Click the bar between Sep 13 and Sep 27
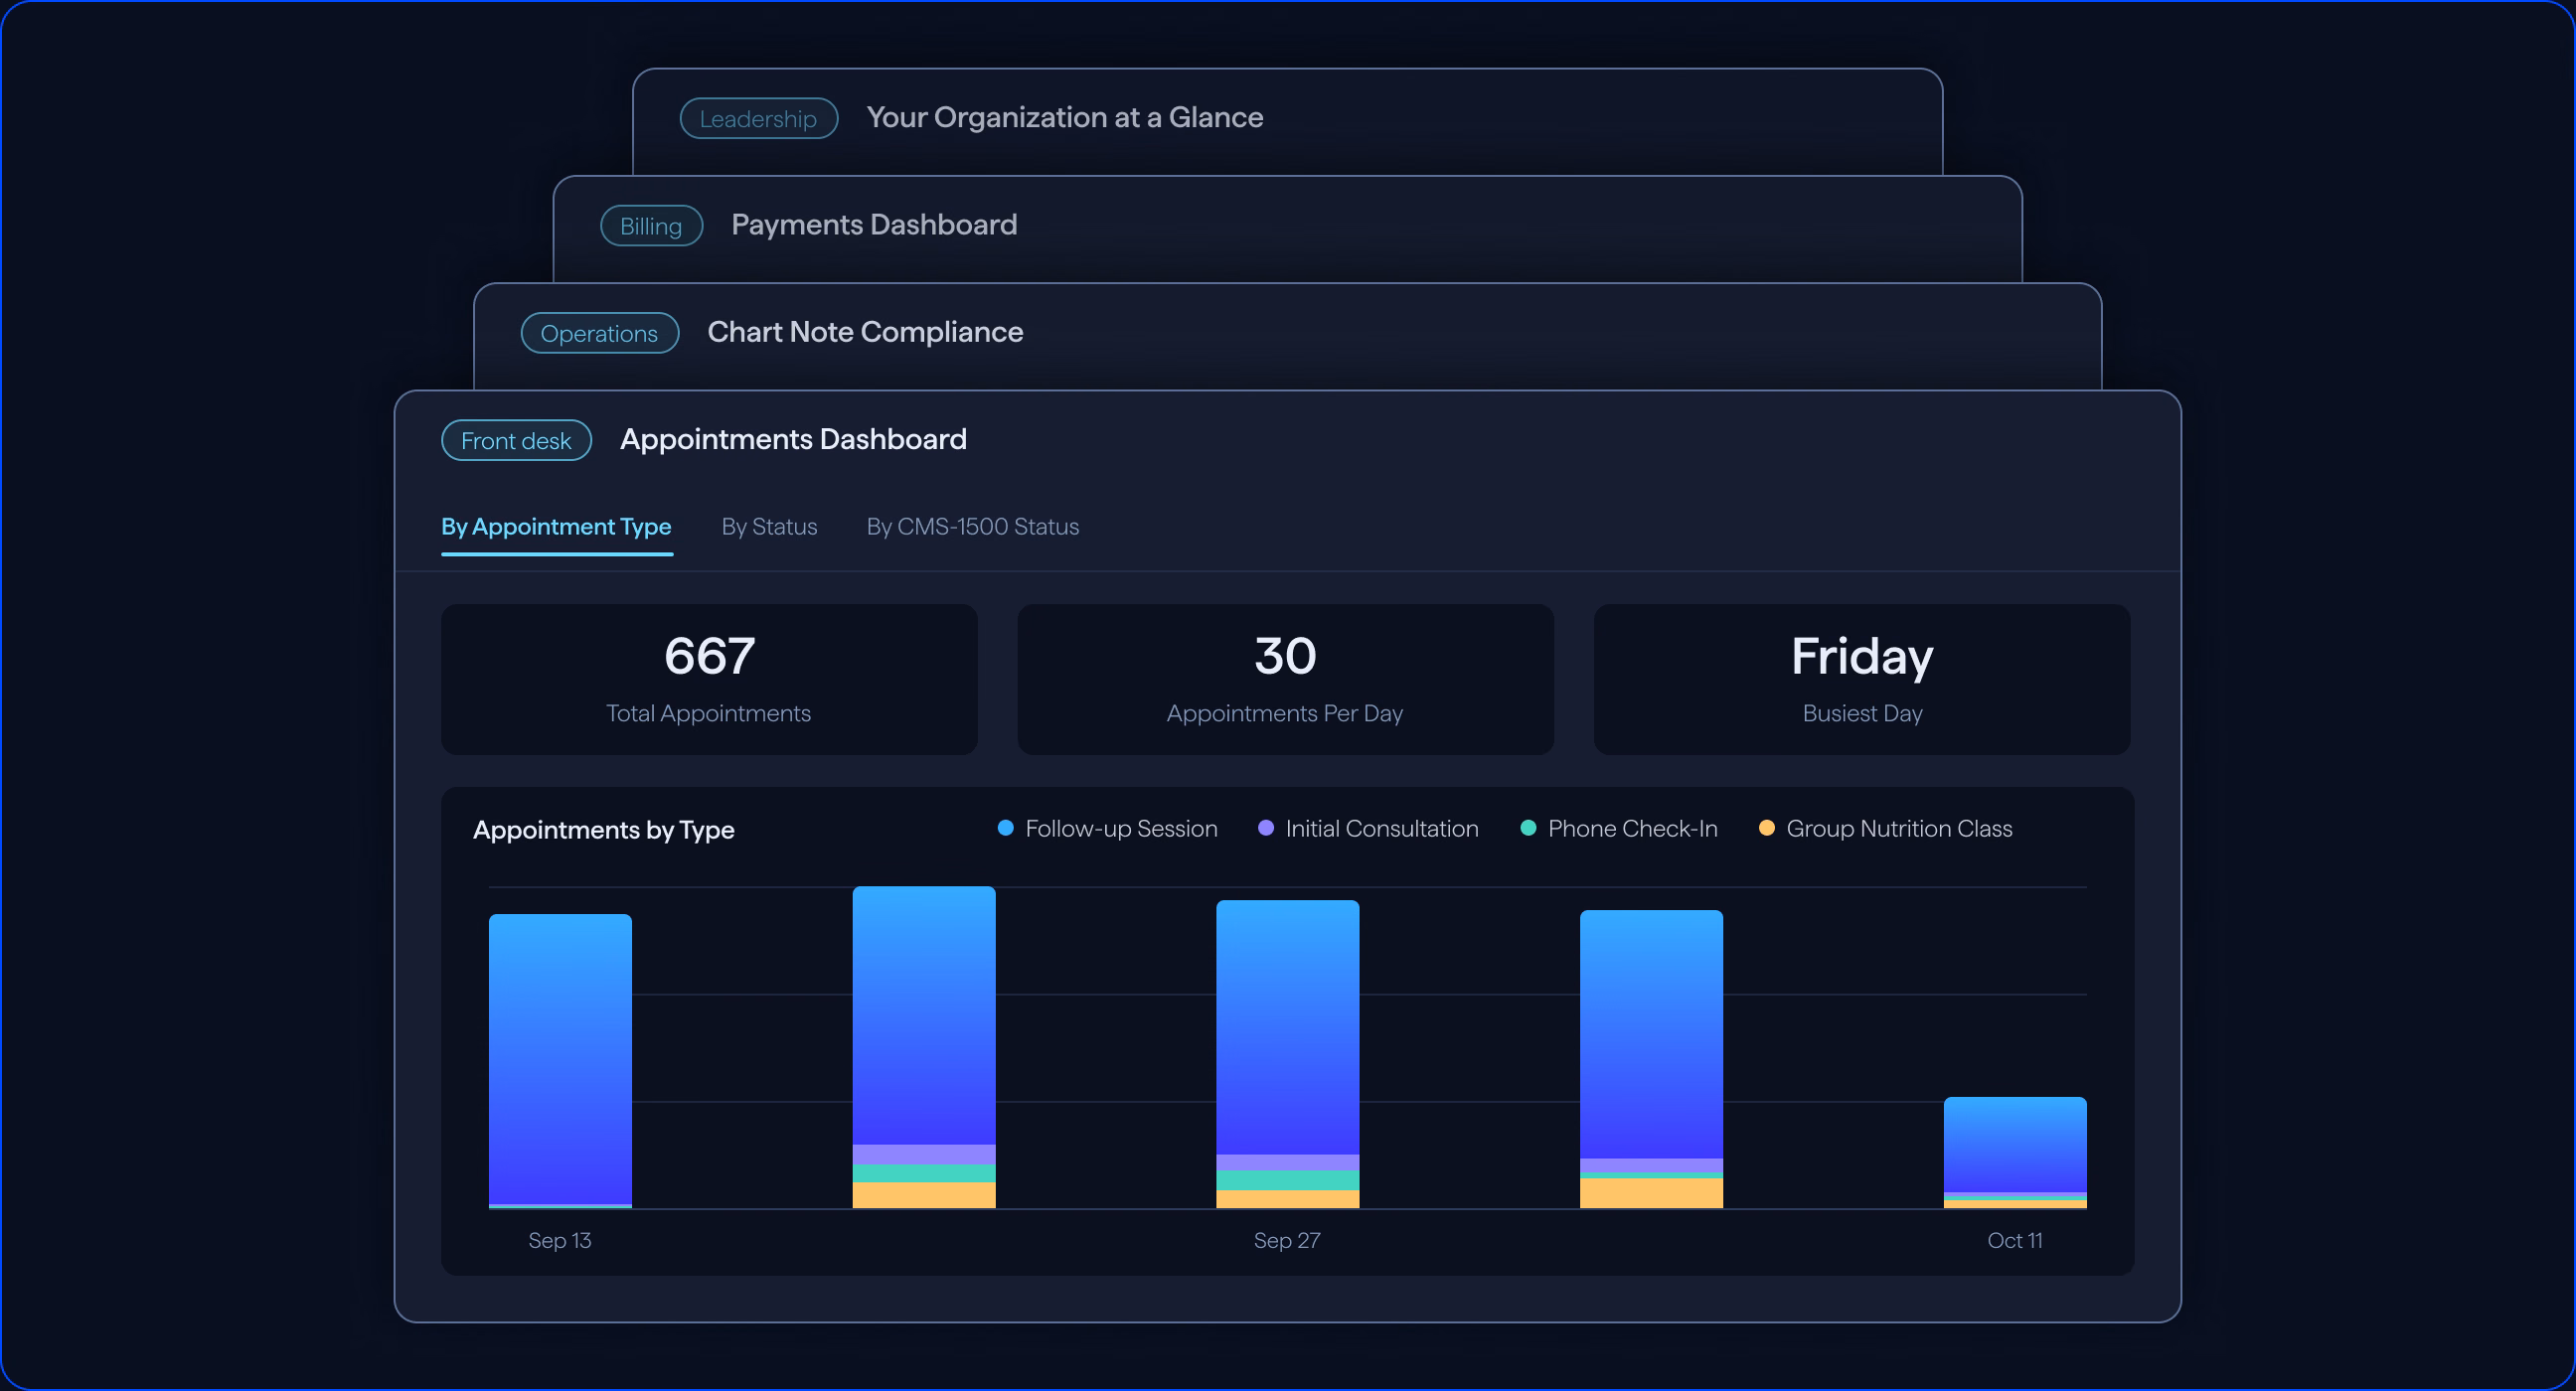 pos(923,1047)
